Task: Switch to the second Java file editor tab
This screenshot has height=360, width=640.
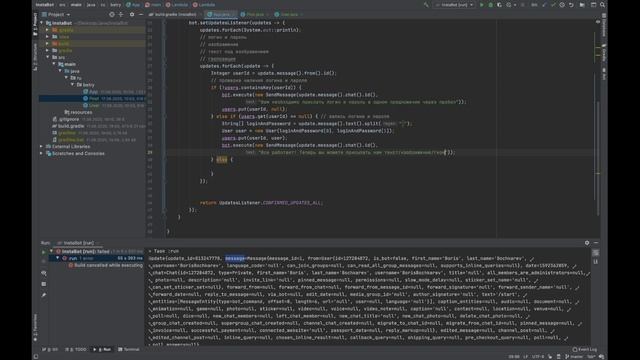Action: point(256,14)
